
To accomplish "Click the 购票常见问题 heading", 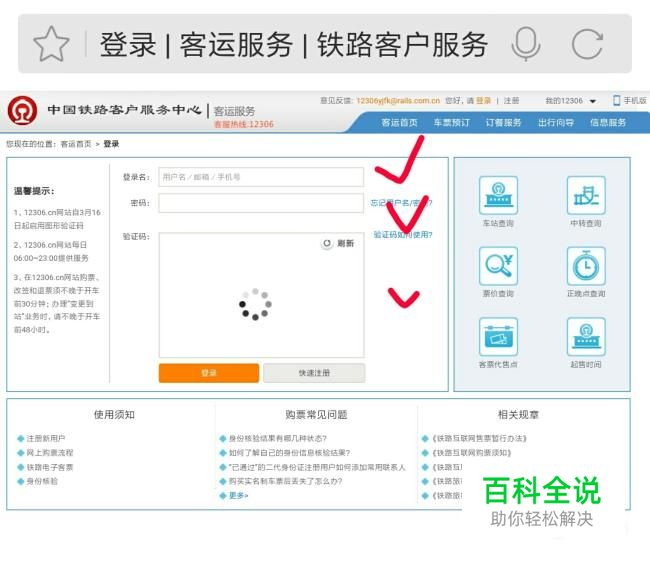I will pyautogui.click(x=316, y=414).
